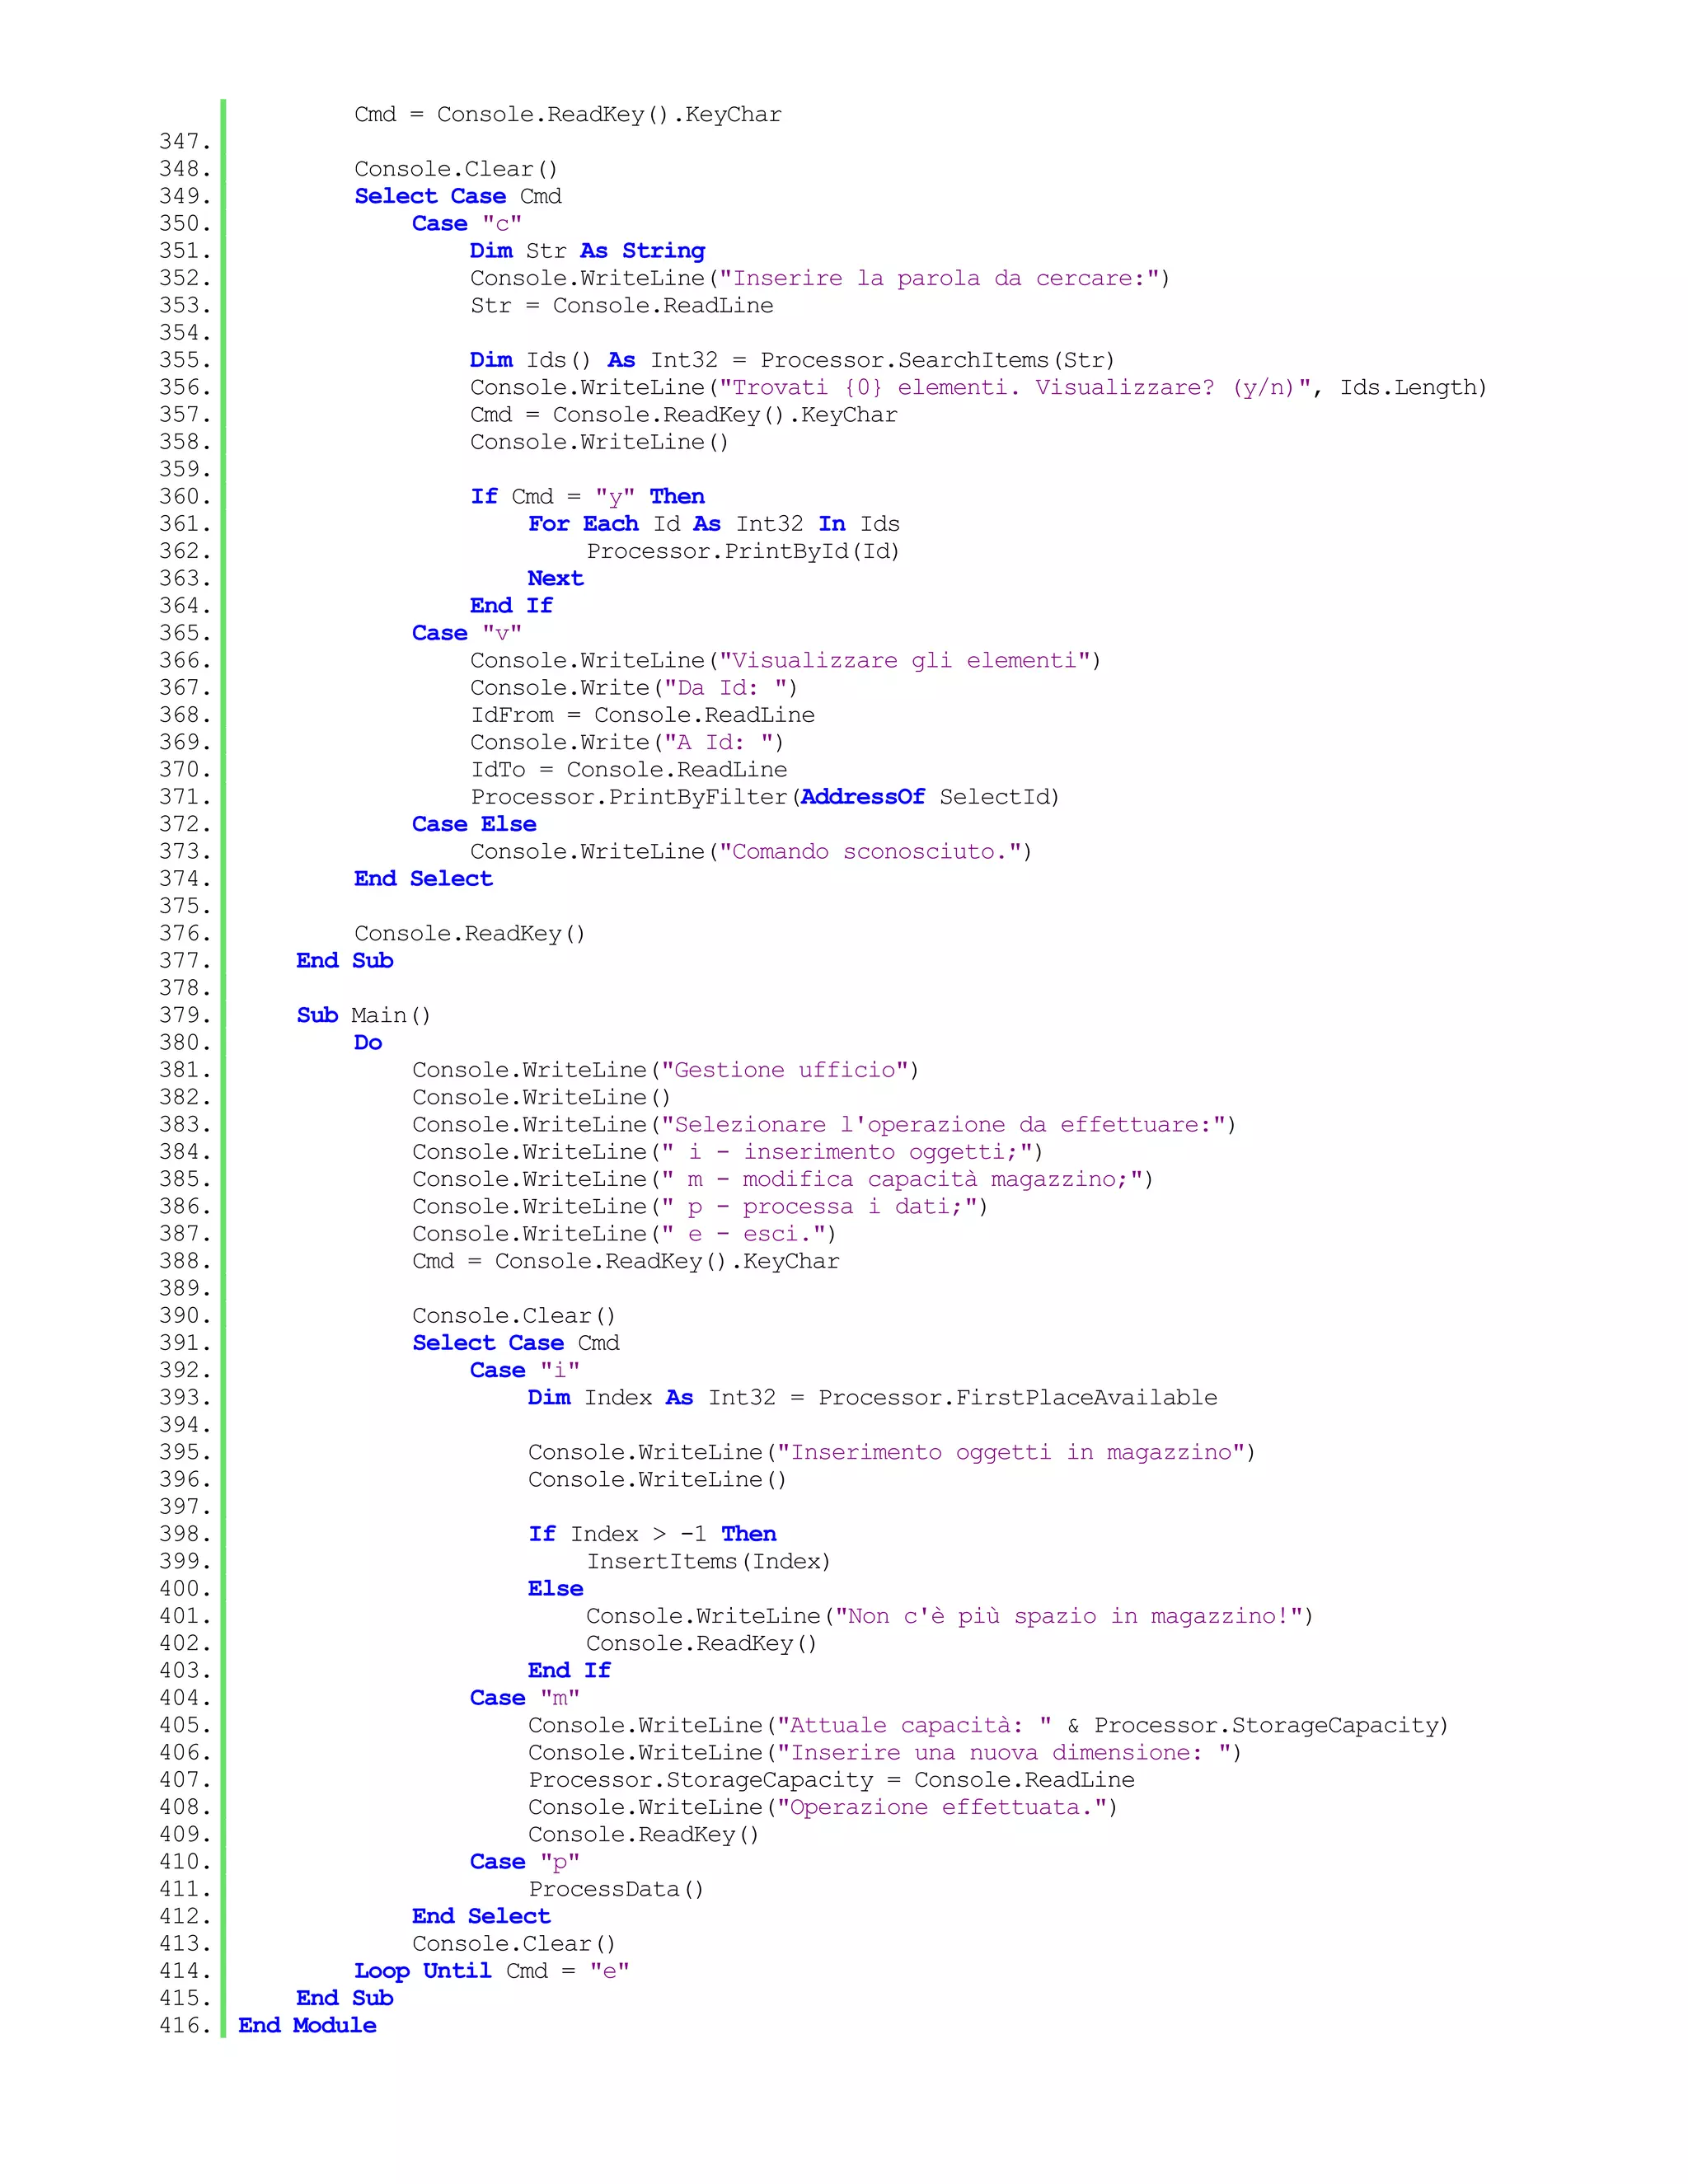Click 'ProcessData()' on line 411
This screenshot has width=1688, height=2184.
coord(617,1889)
